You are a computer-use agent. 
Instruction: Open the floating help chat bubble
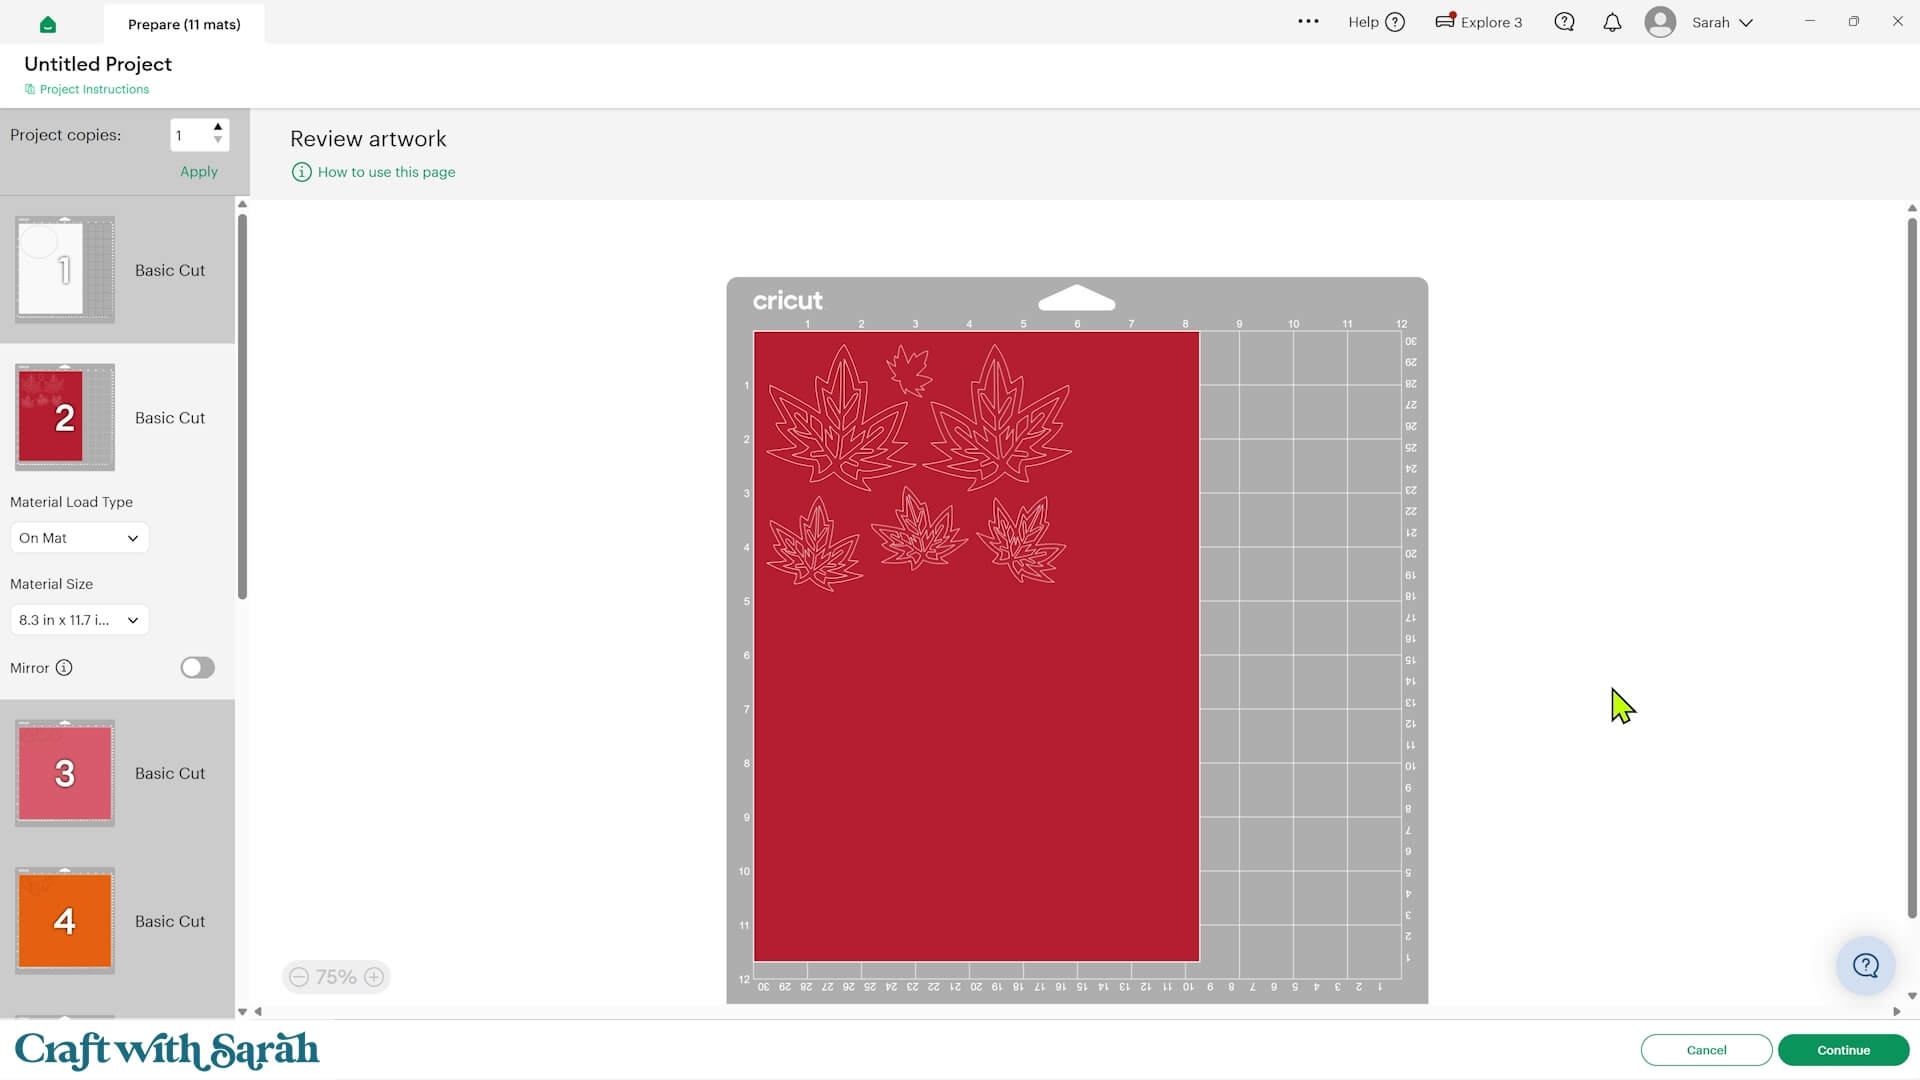click(x=1866, y=965)
